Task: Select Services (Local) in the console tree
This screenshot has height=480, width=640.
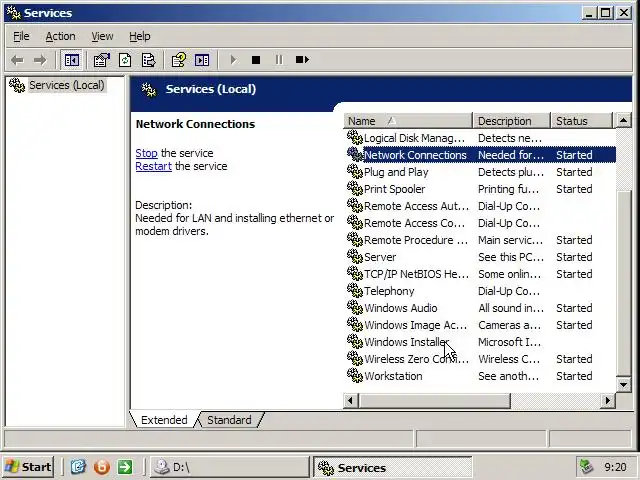Action: coord(67,85)
